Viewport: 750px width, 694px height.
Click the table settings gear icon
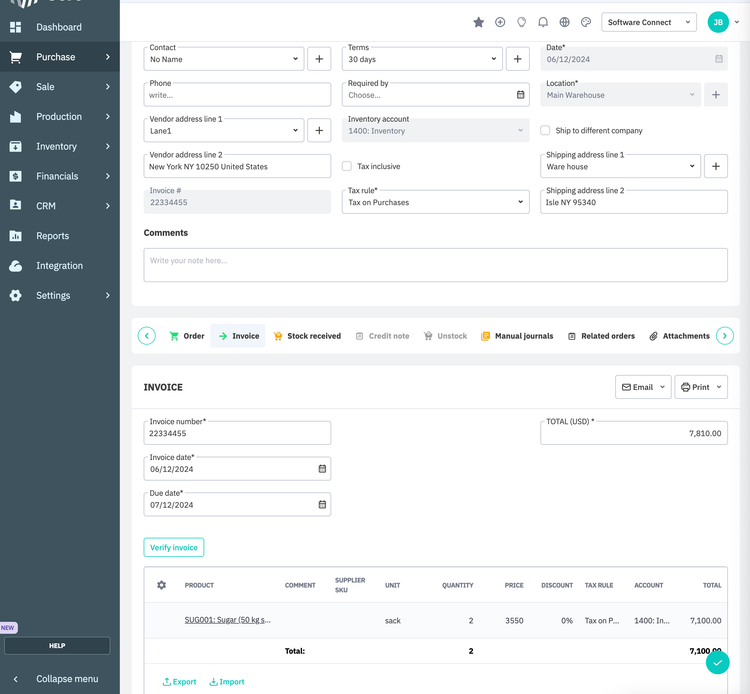pos(162,585)
